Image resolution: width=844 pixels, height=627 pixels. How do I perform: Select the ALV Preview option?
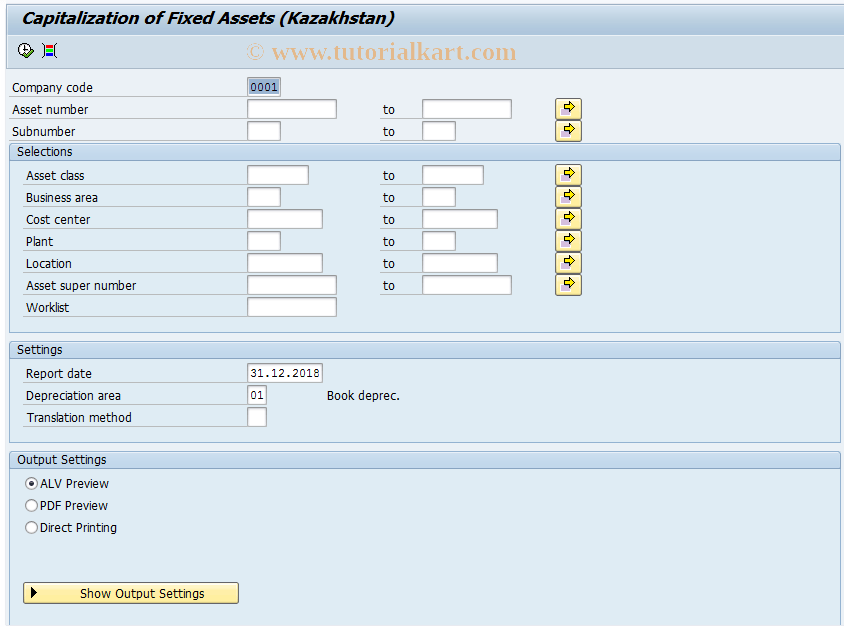coord(31,483)
